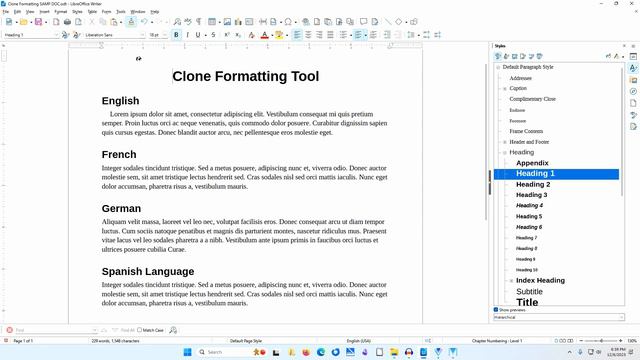This screenshot has width=640, height=360.
Task: Expand the Caption style tree node
Action: [505, 89]
